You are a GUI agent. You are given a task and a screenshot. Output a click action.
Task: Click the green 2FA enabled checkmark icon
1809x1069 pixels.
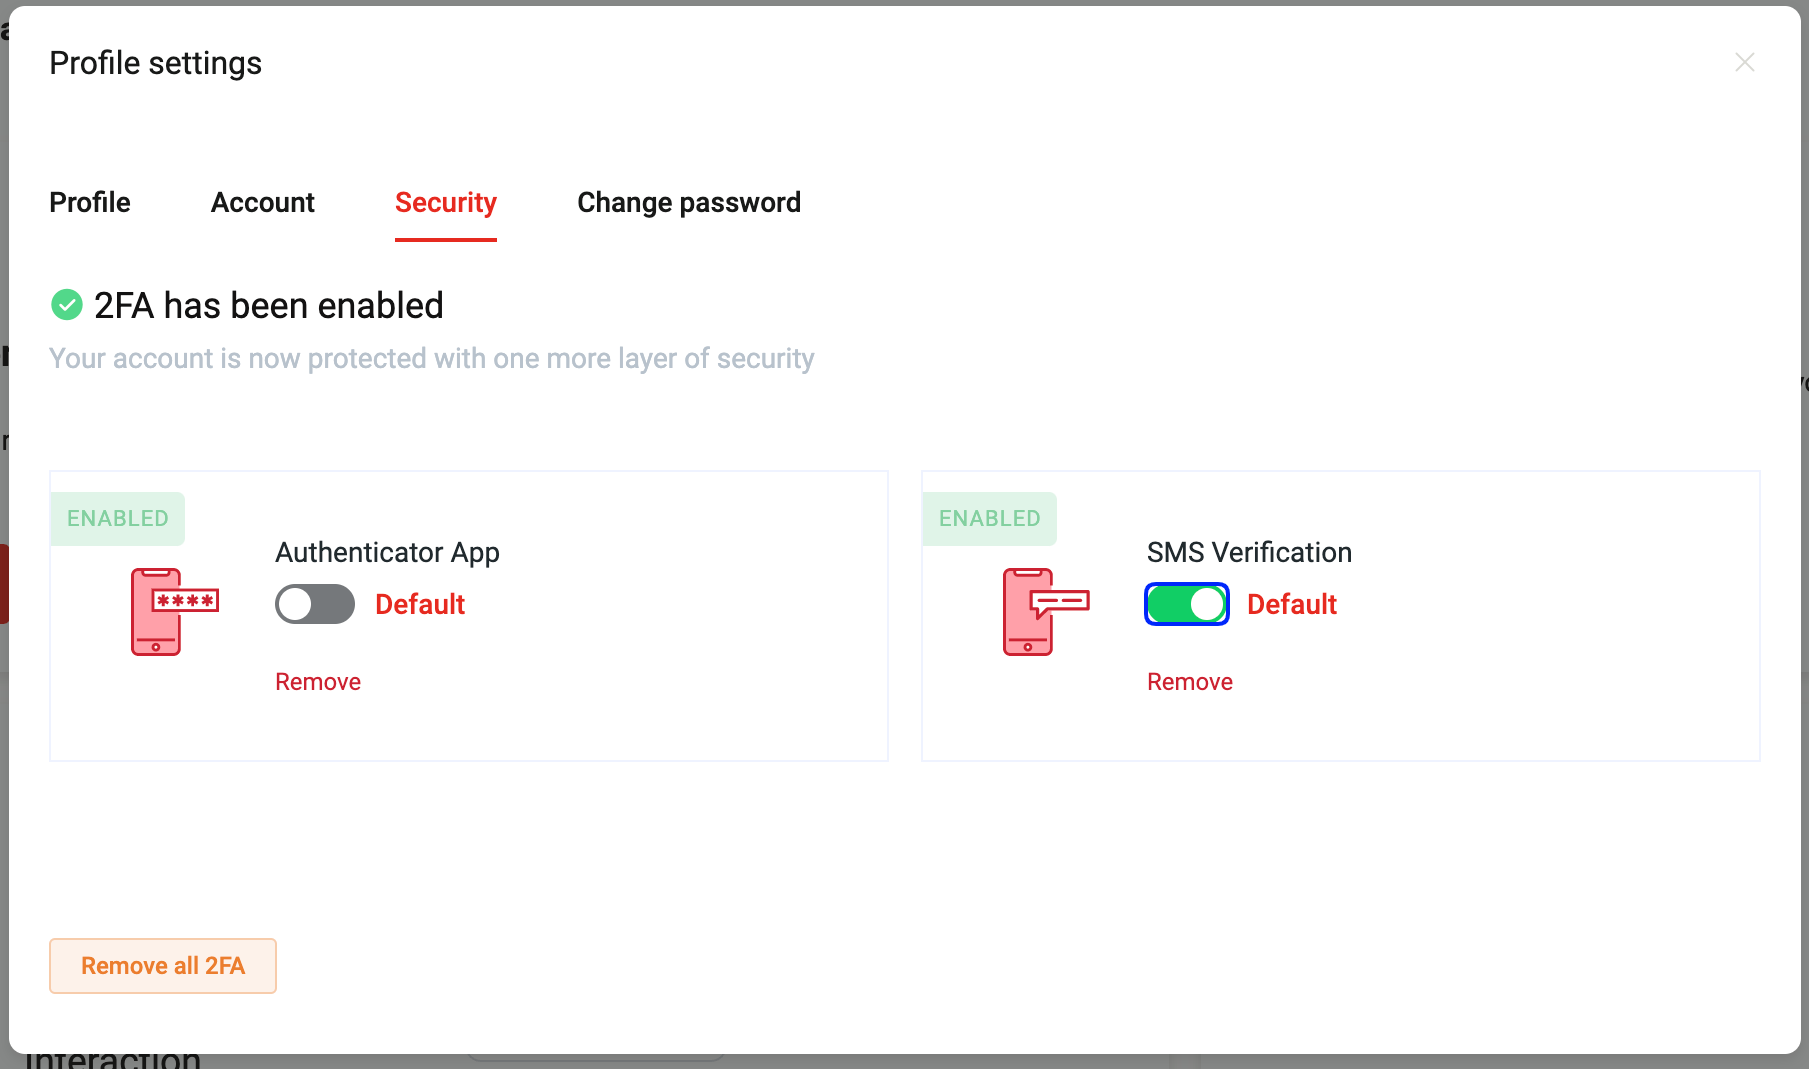coord(67,305)
